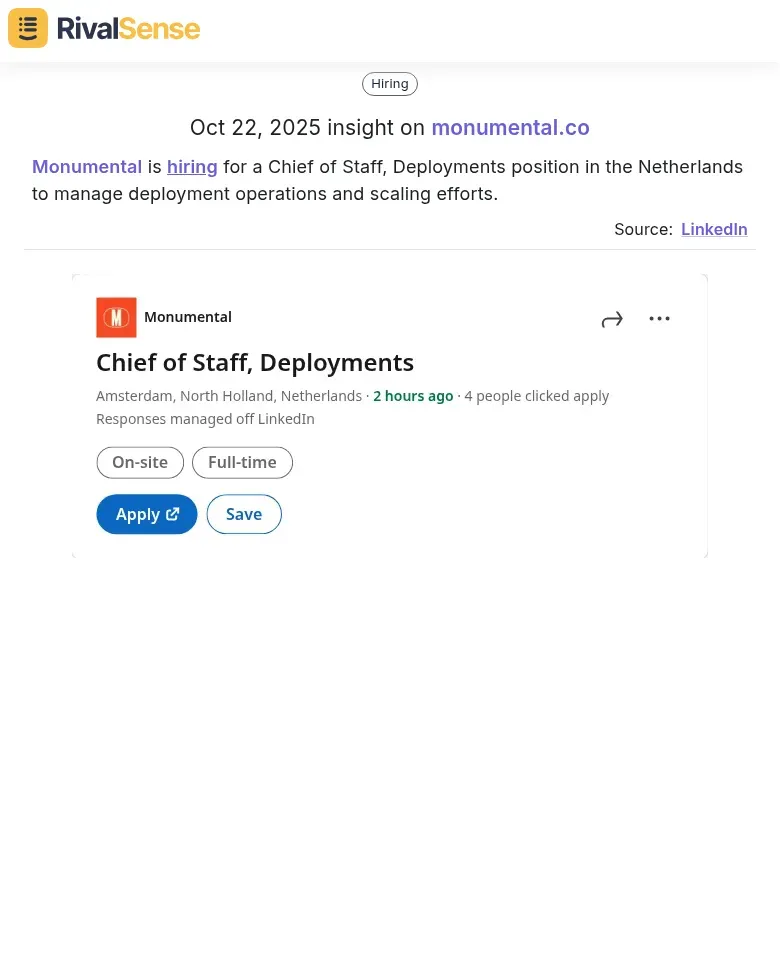Click the RivalSense wordmark text

pos(128,29)
